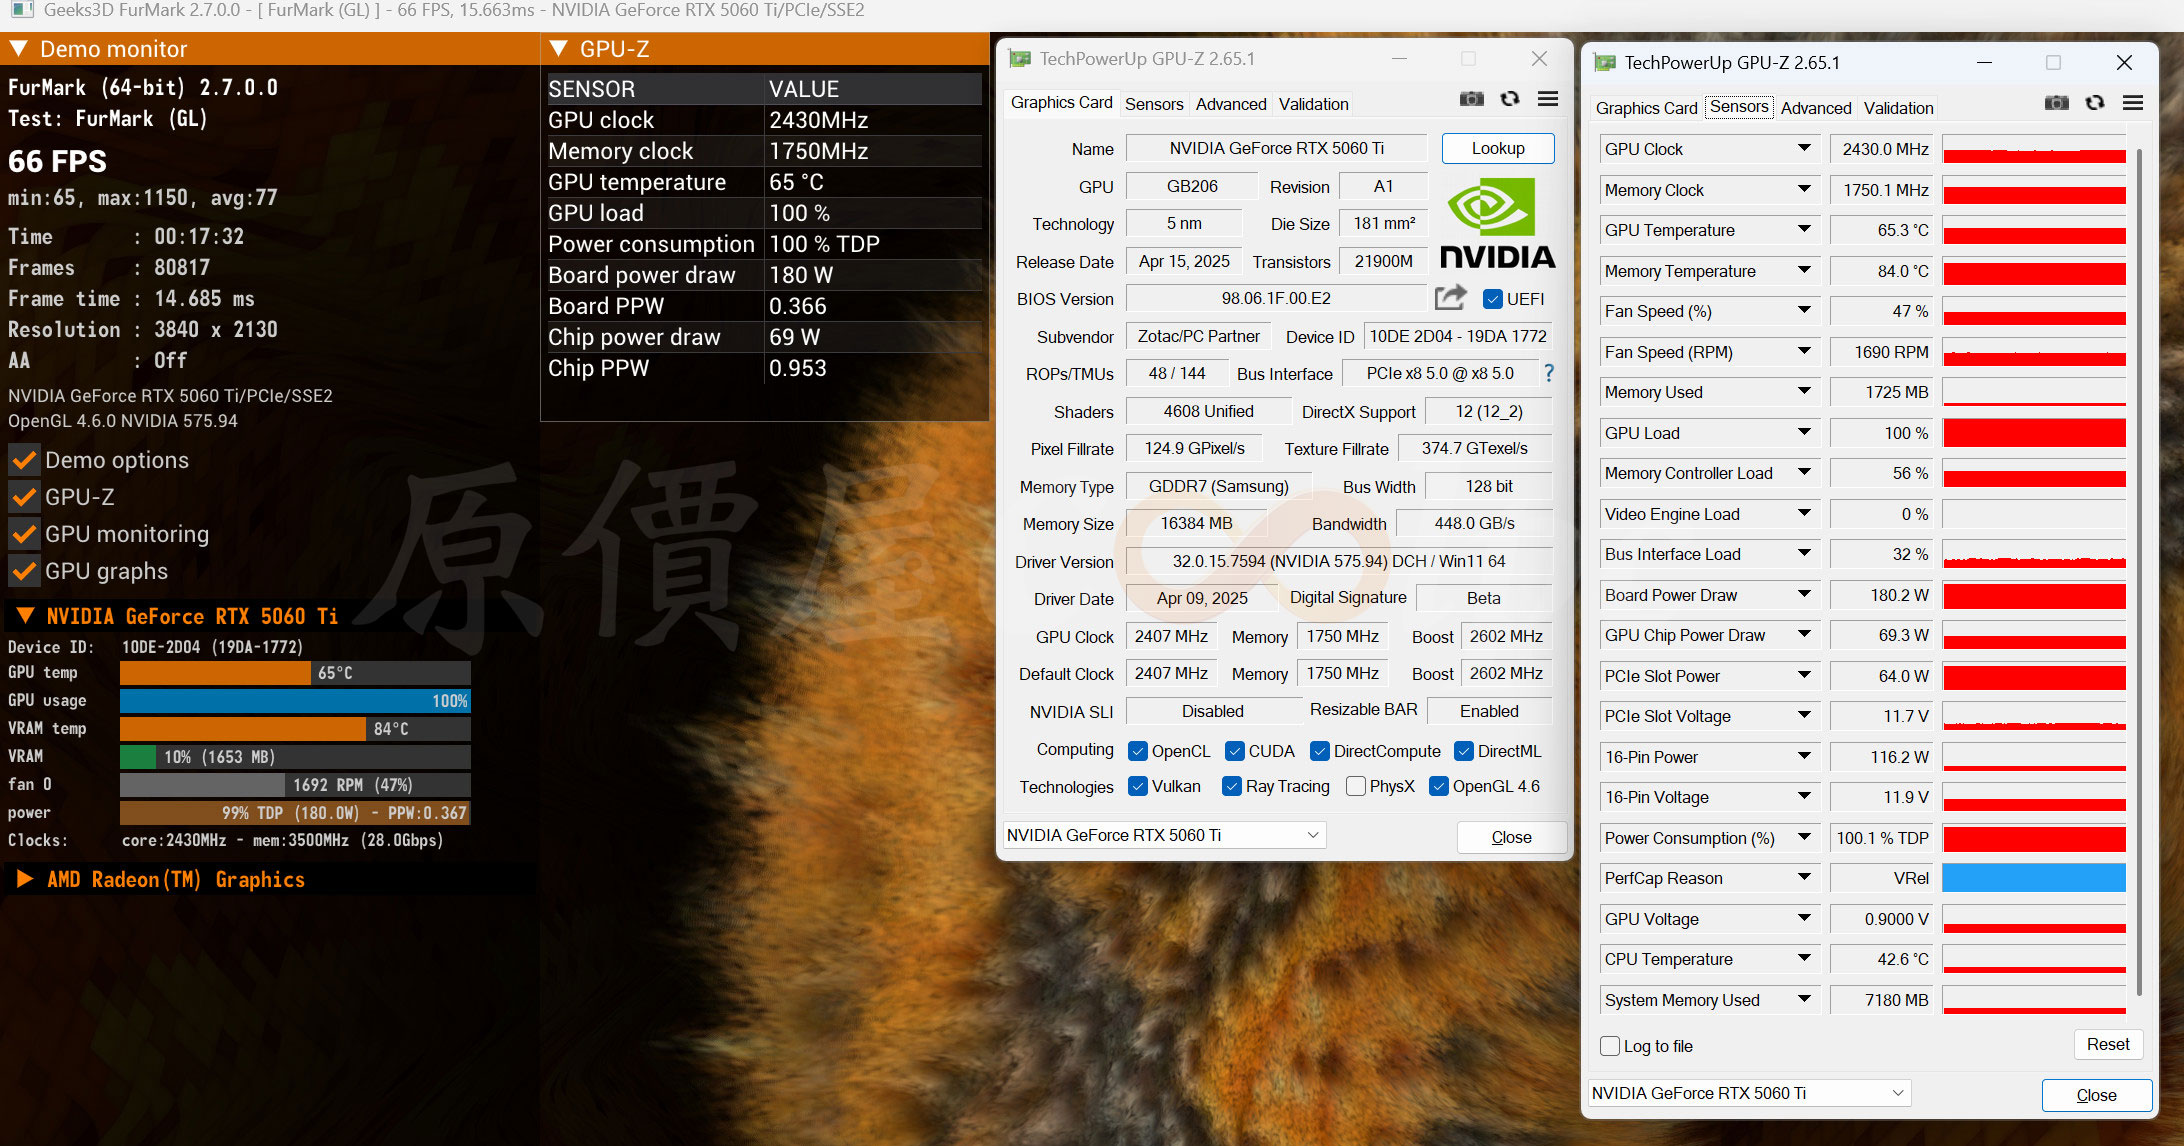Collapse Demo monitor panel
This screenshot has height=1146, width=2184.
pos(18,48)
